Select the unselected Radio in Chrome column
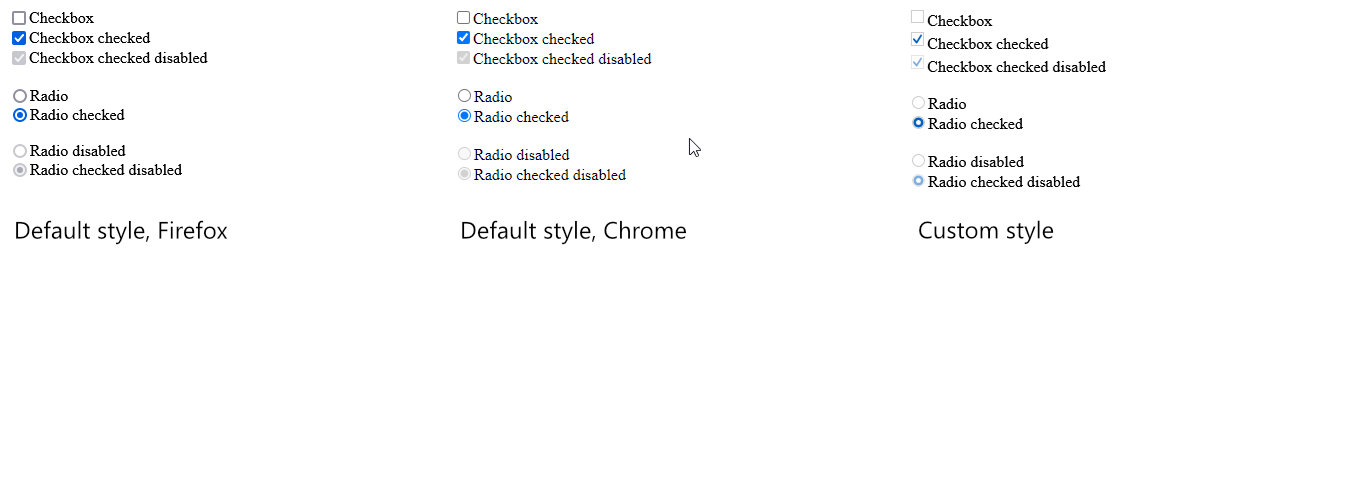The image size is (1352, 488). coord(464,96)
